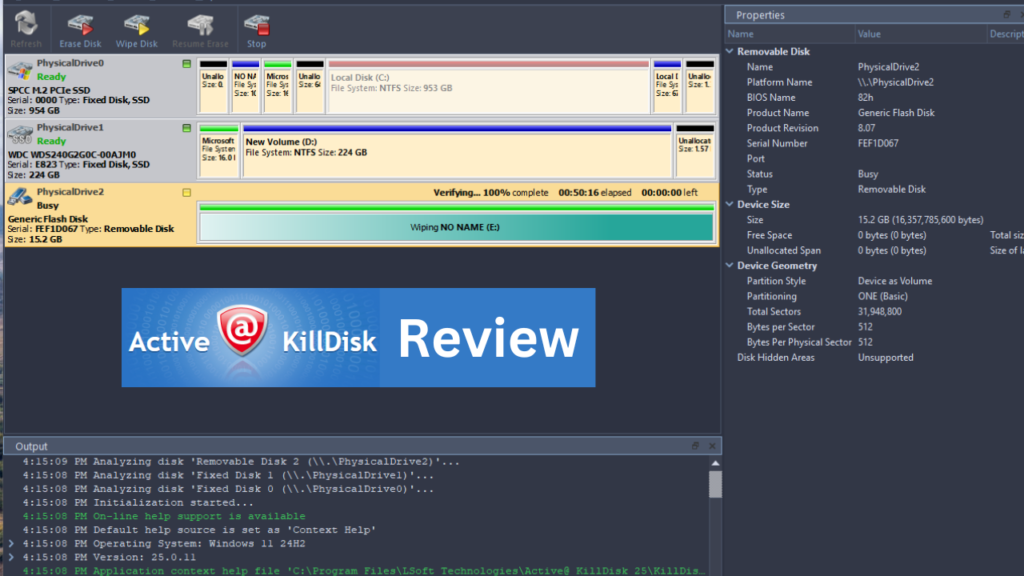Expand the Version 25.0.11 log entry
Image resolution: width=1024 pixels, height=576 pixels.
point(11,557)
